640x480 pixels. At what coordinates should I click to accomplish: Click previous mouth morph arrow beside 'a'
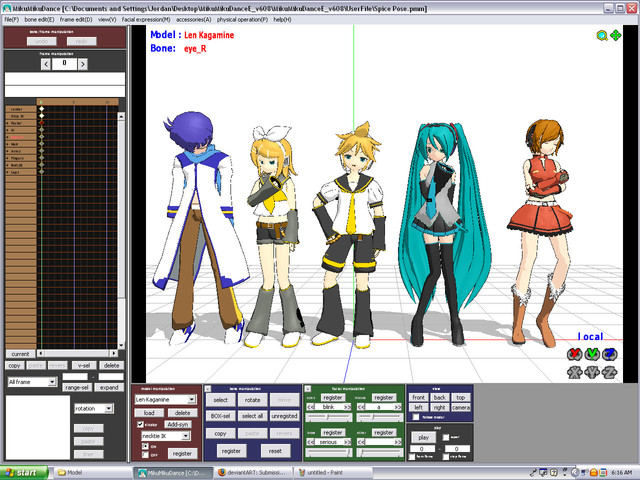(x=361, y=407)
